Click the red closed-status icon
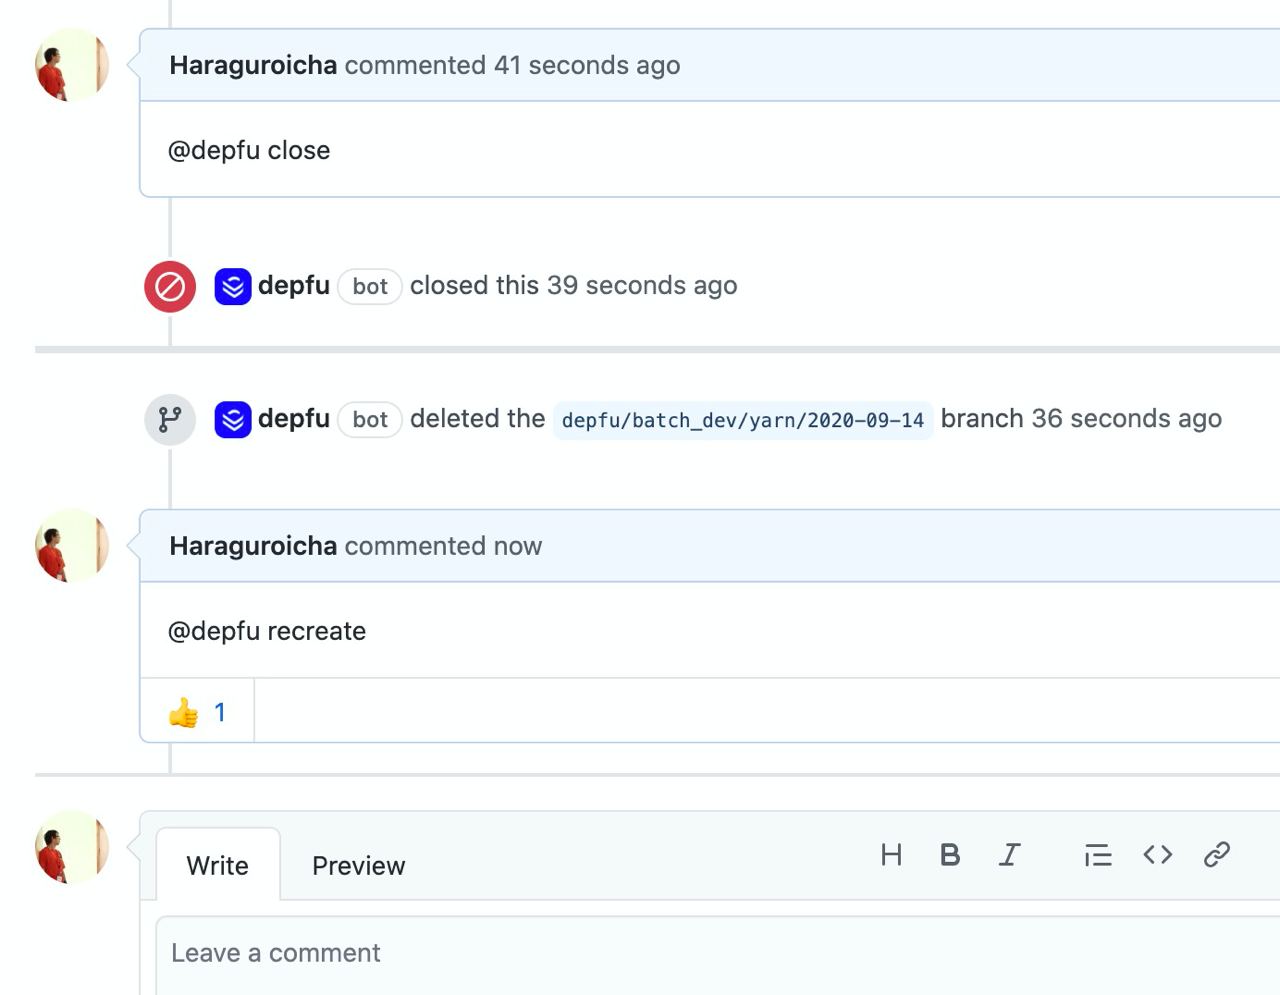 click(170, 287)
